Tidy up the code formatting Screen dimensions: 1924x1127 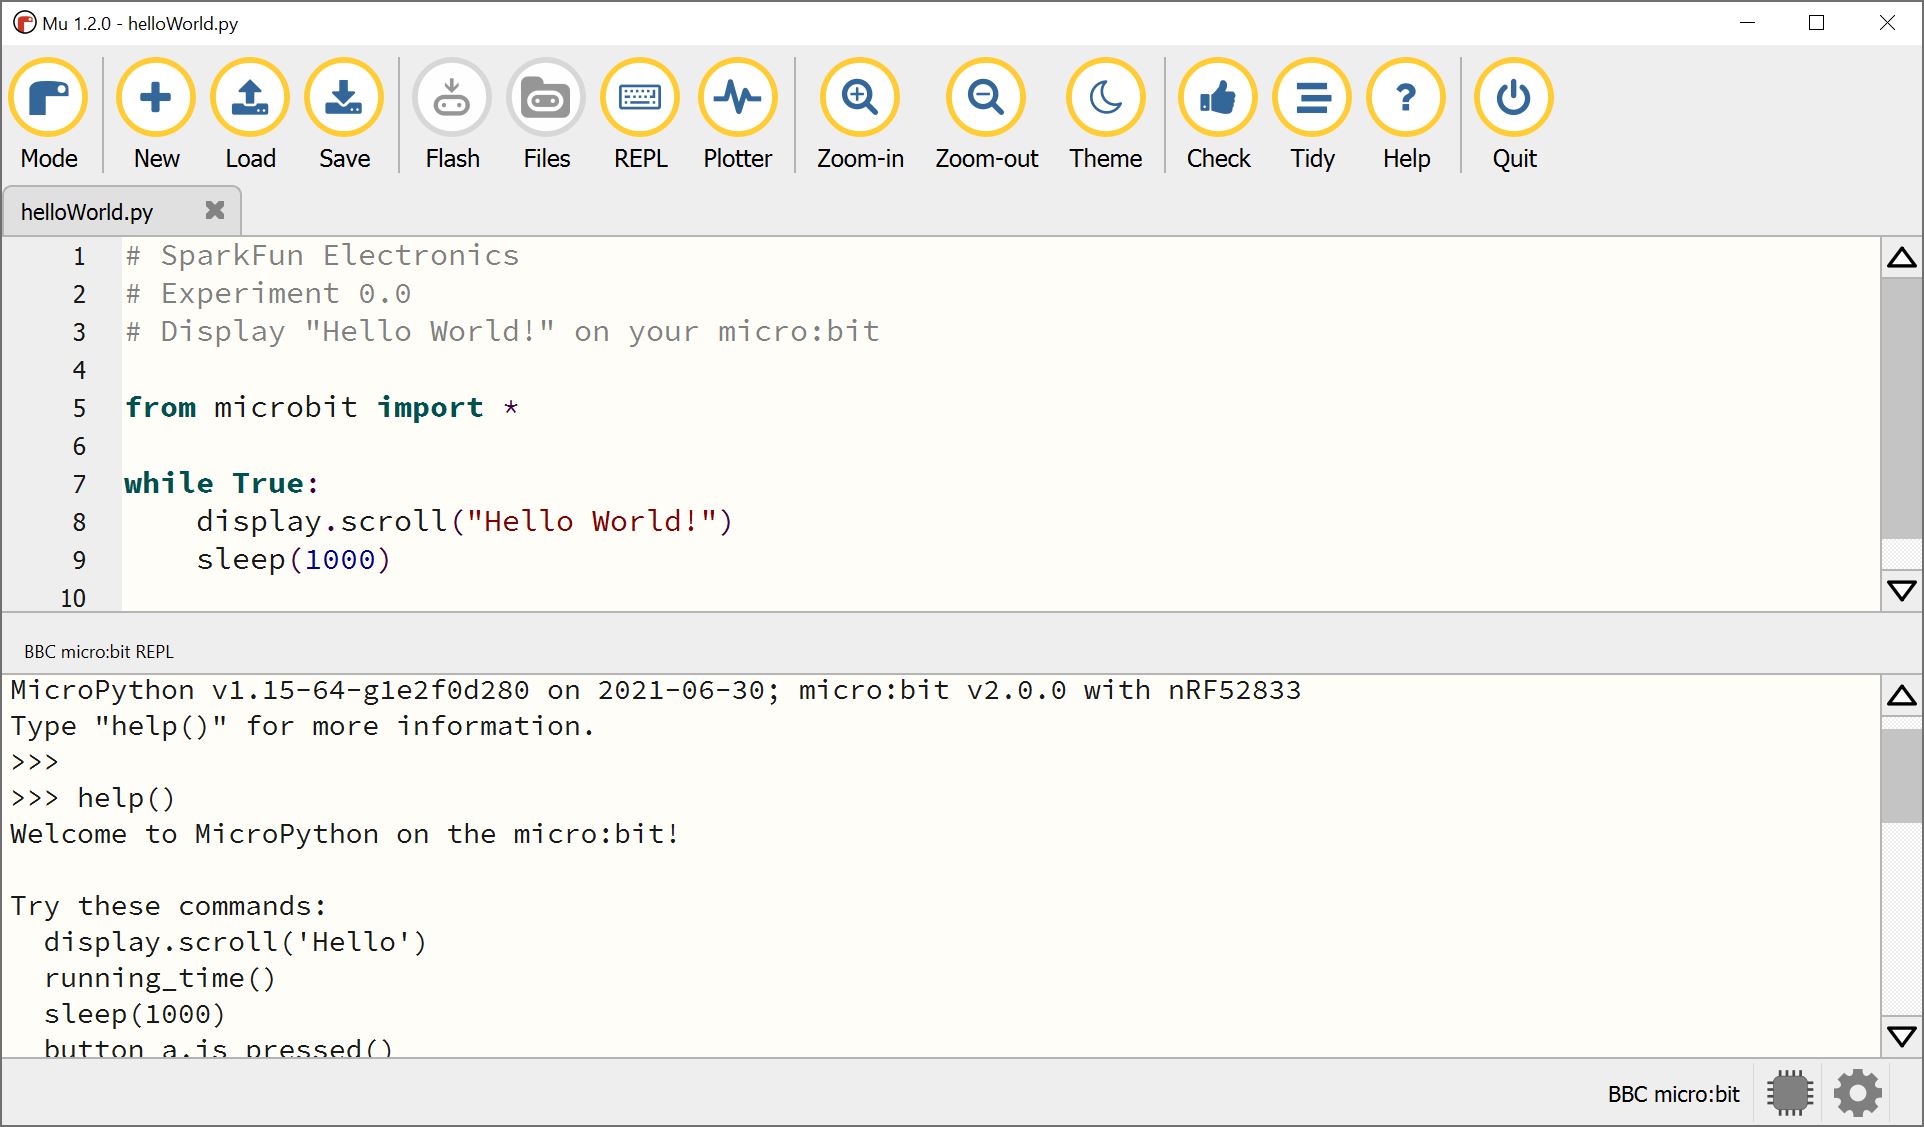click(x=1312, y=114)
